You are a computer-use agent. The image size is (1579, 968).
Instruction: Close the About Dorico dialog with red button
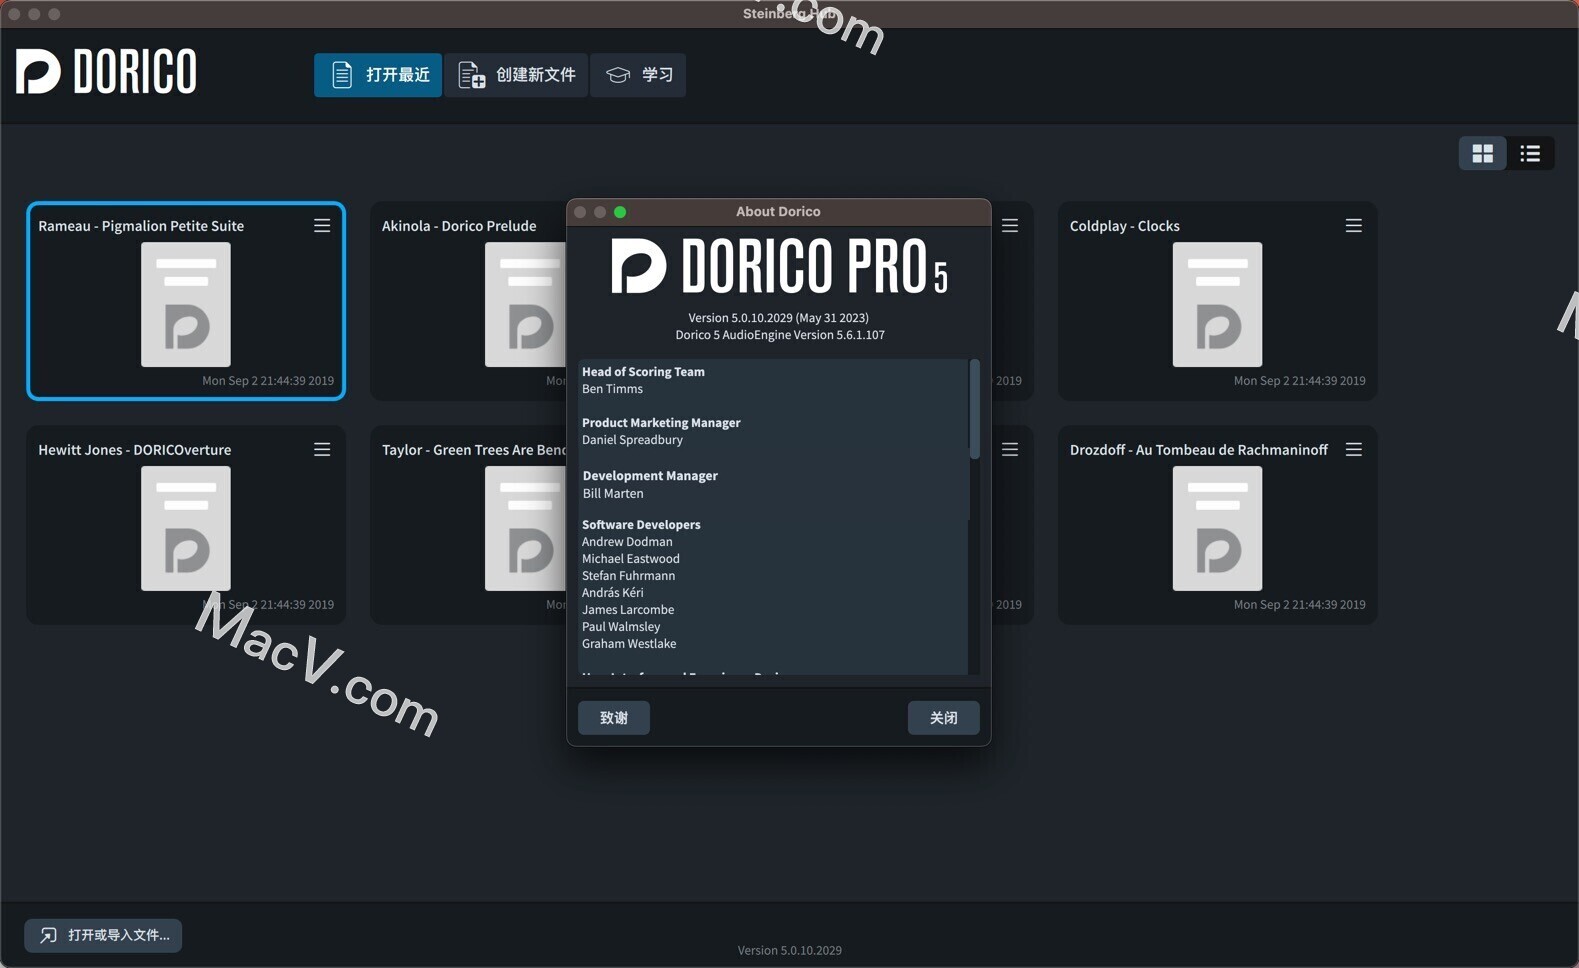580,212
